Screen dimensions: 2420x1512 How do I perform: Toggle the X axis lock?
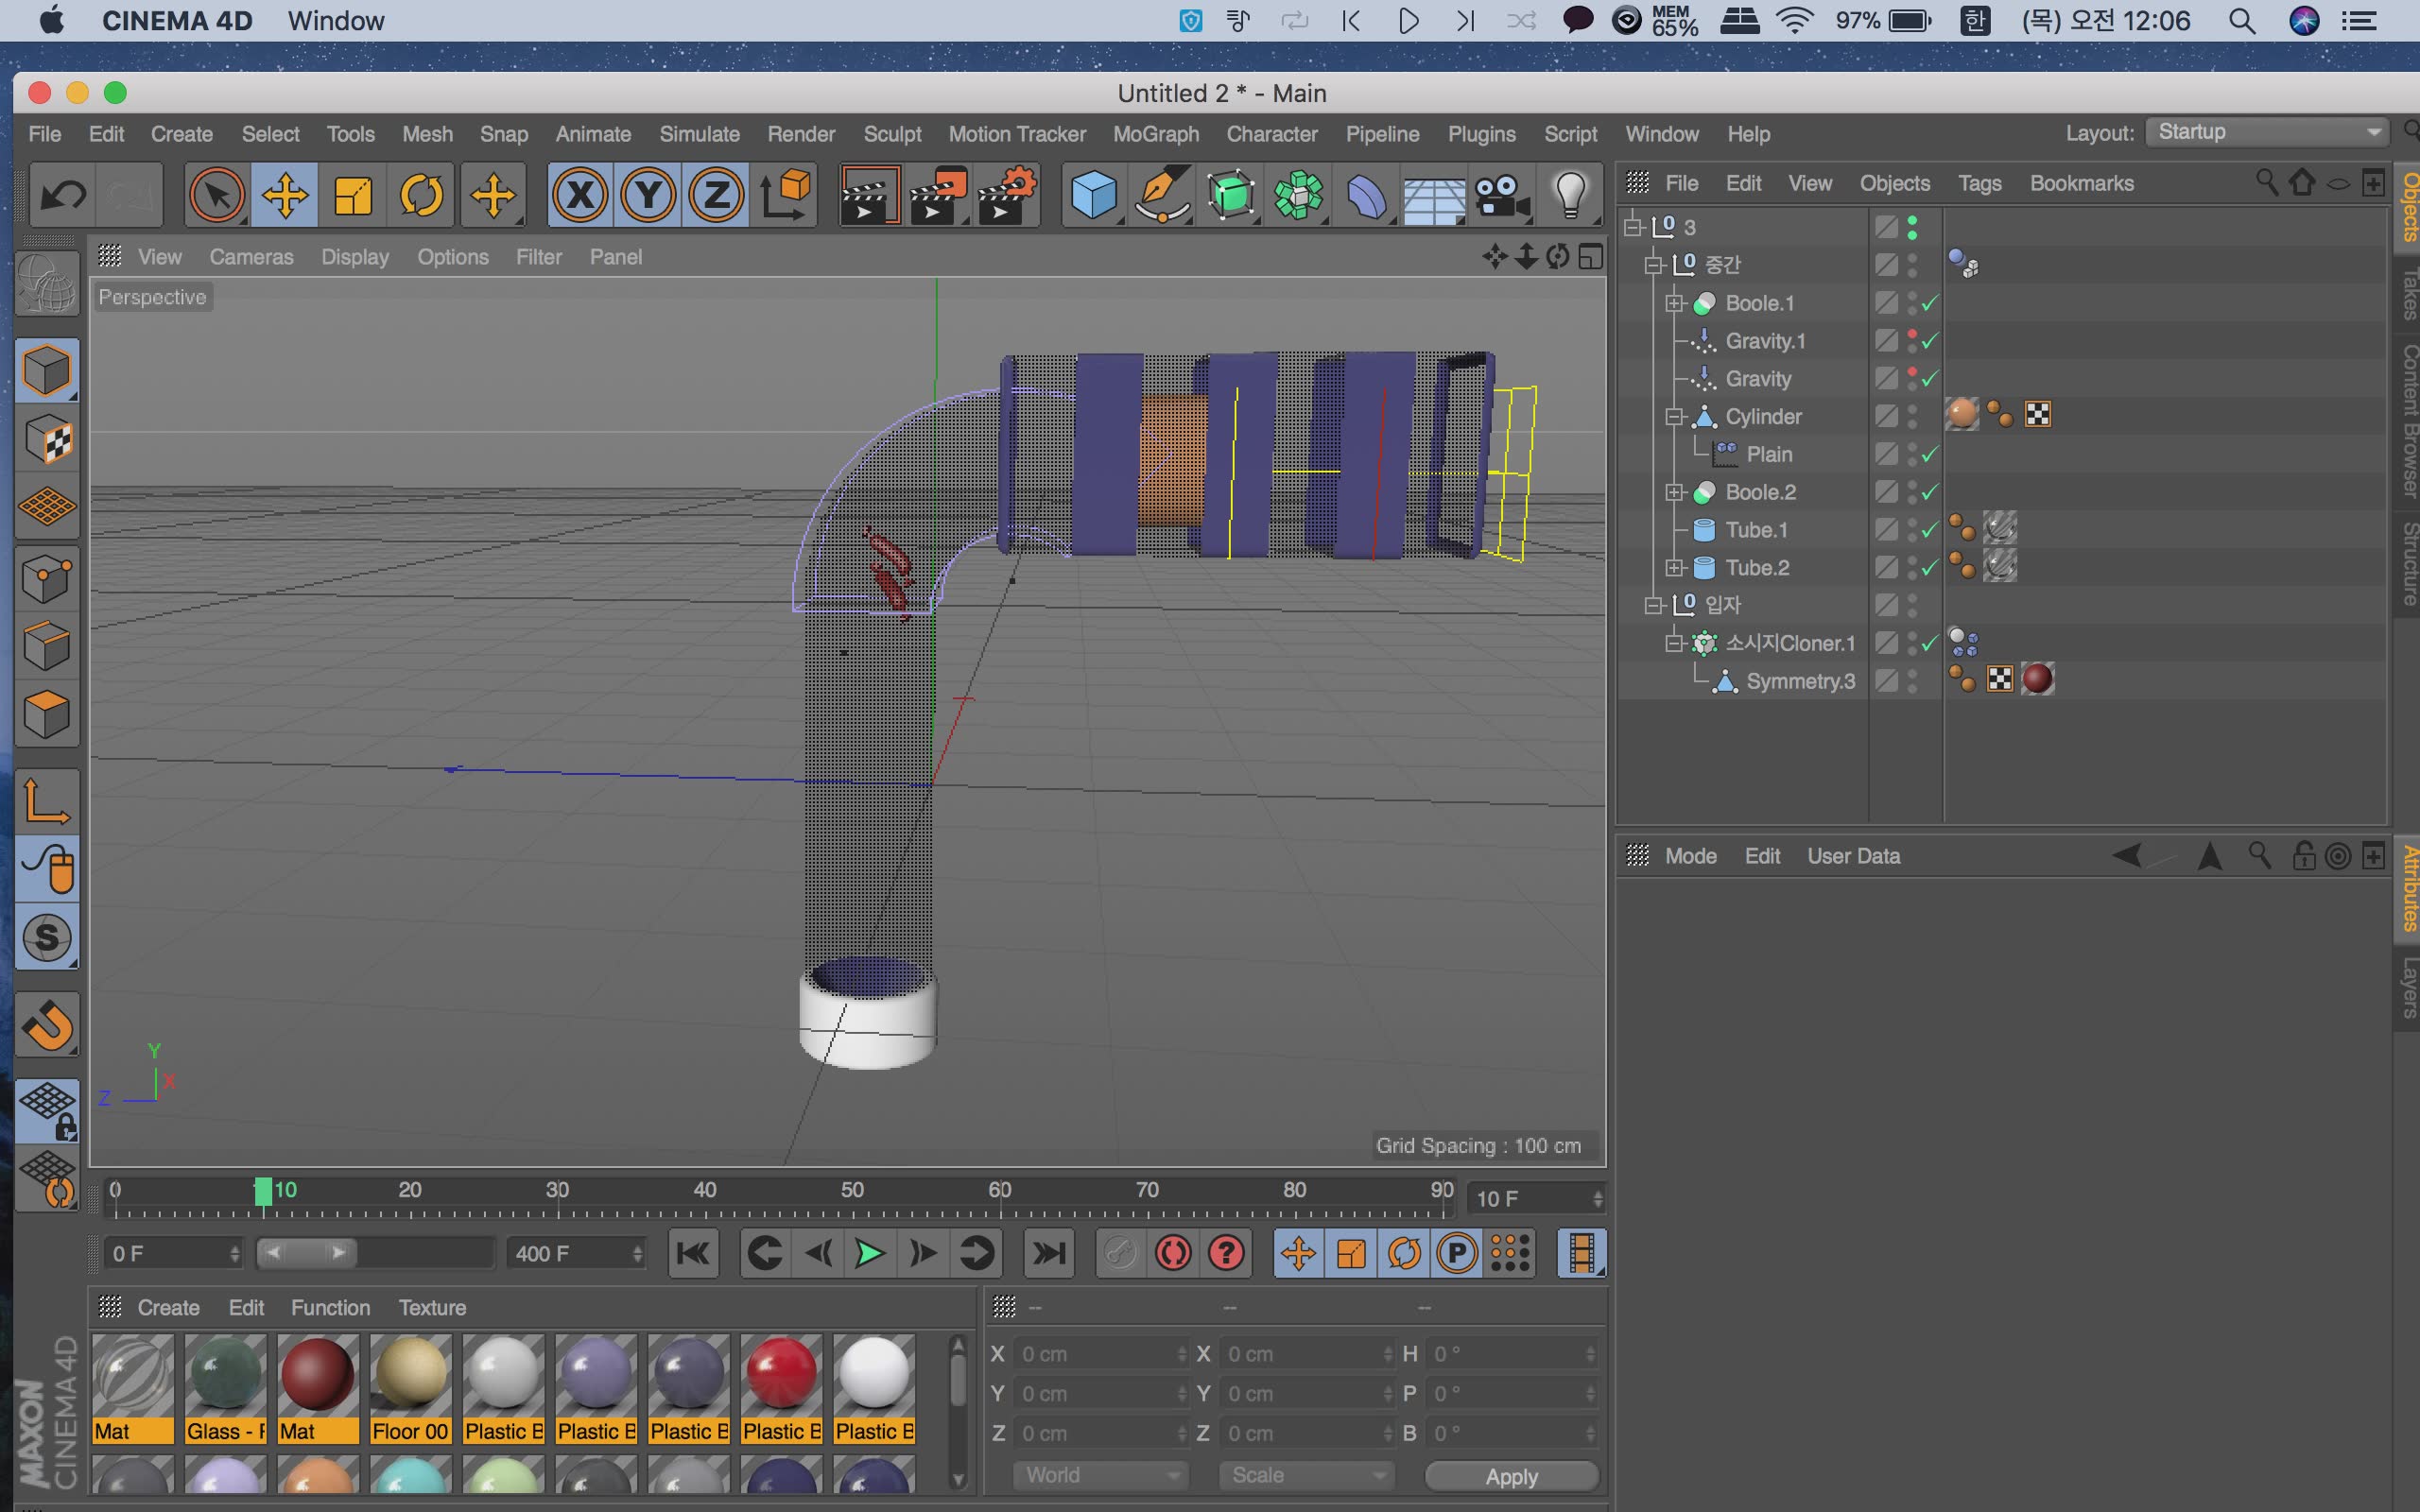click(x=580, y=194)
